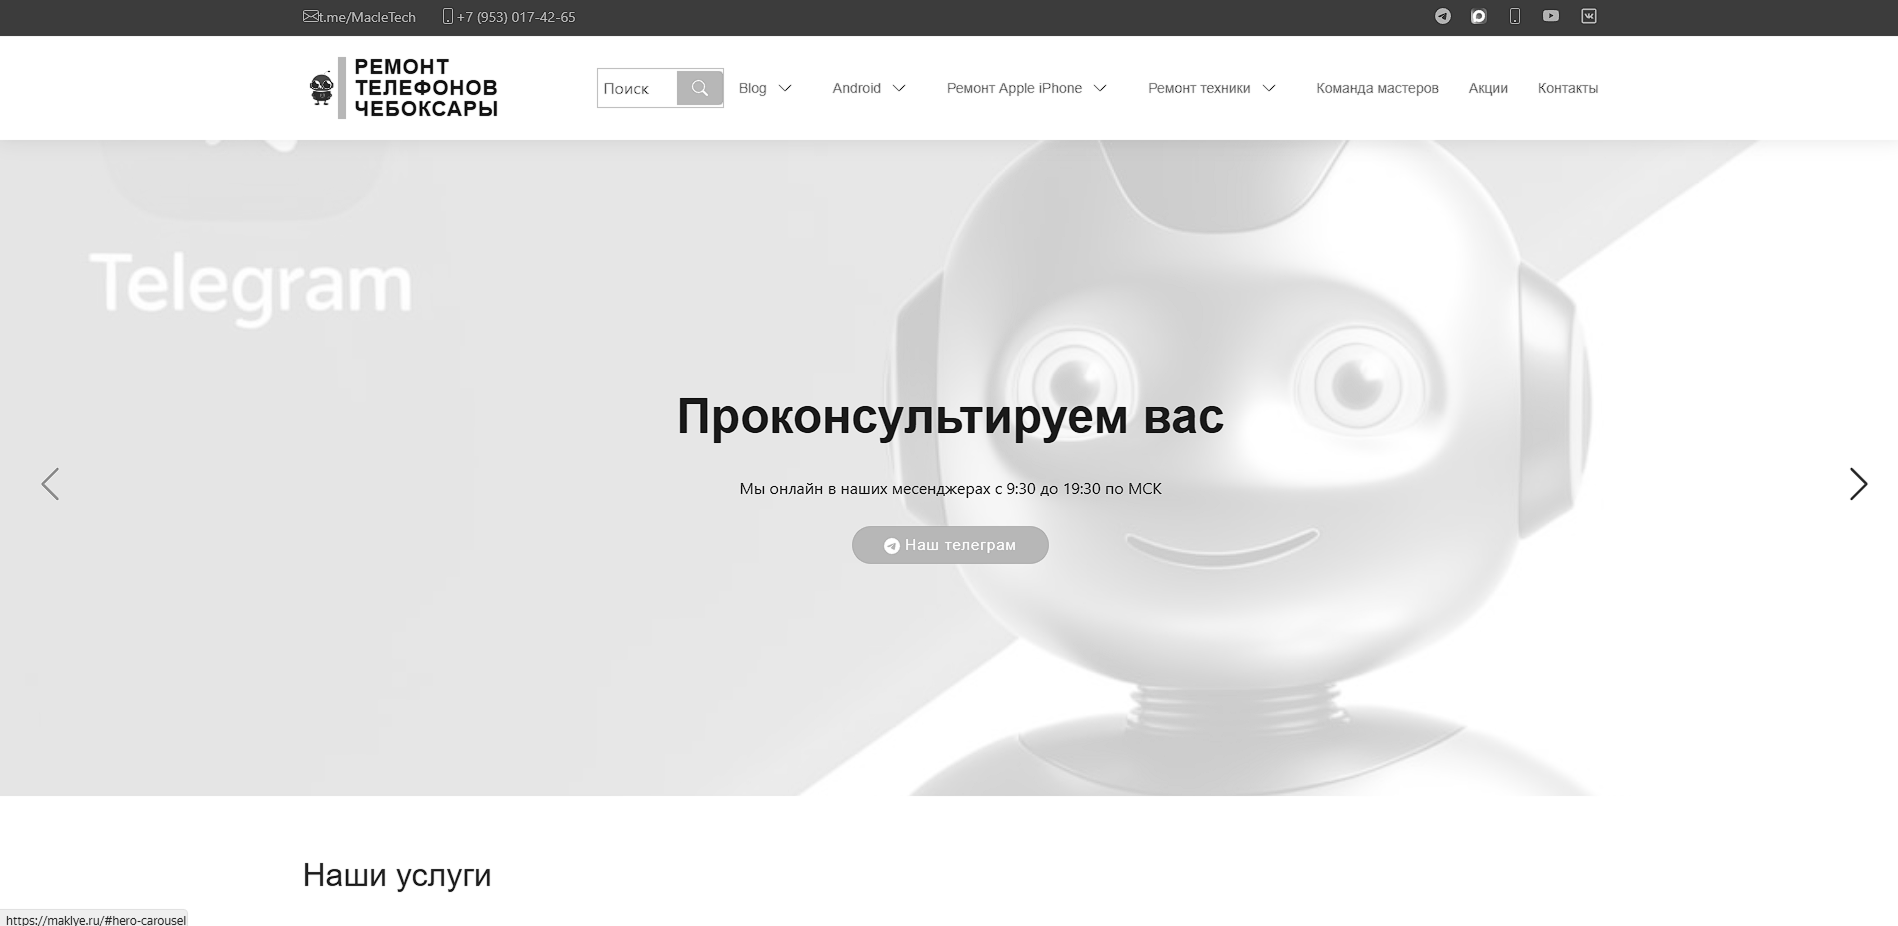Viewport: 1898px width, 926px height.
Task: Click the text about online hours 9:30–19:30
Action: (x=950, y=489)
